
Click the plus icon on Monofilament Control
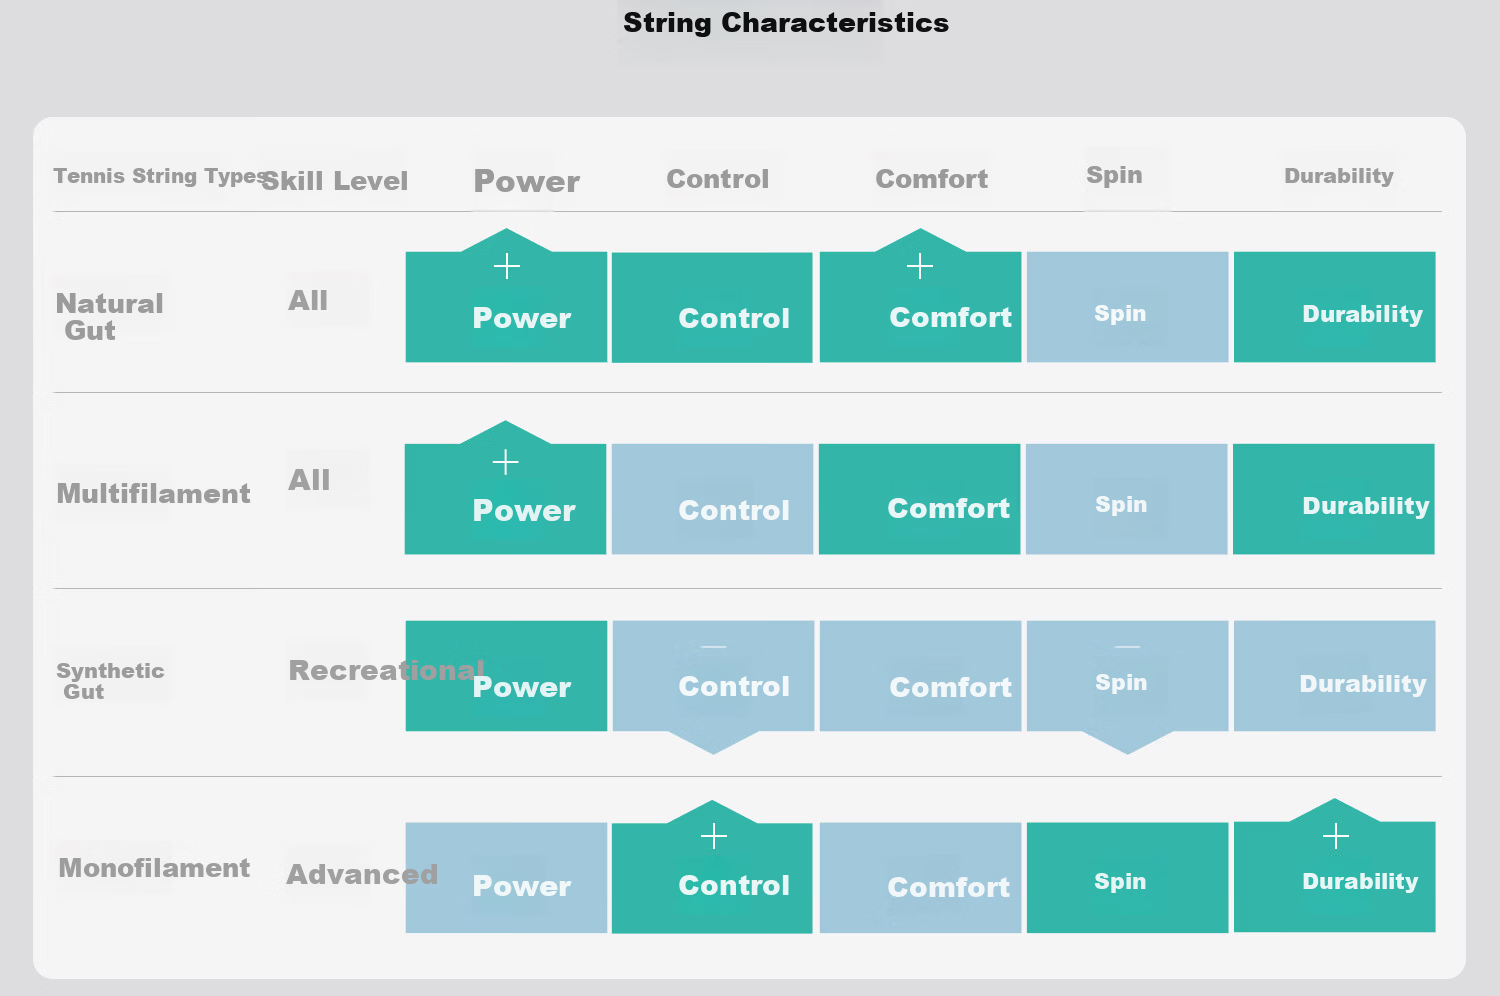click(x=714, y=836)
